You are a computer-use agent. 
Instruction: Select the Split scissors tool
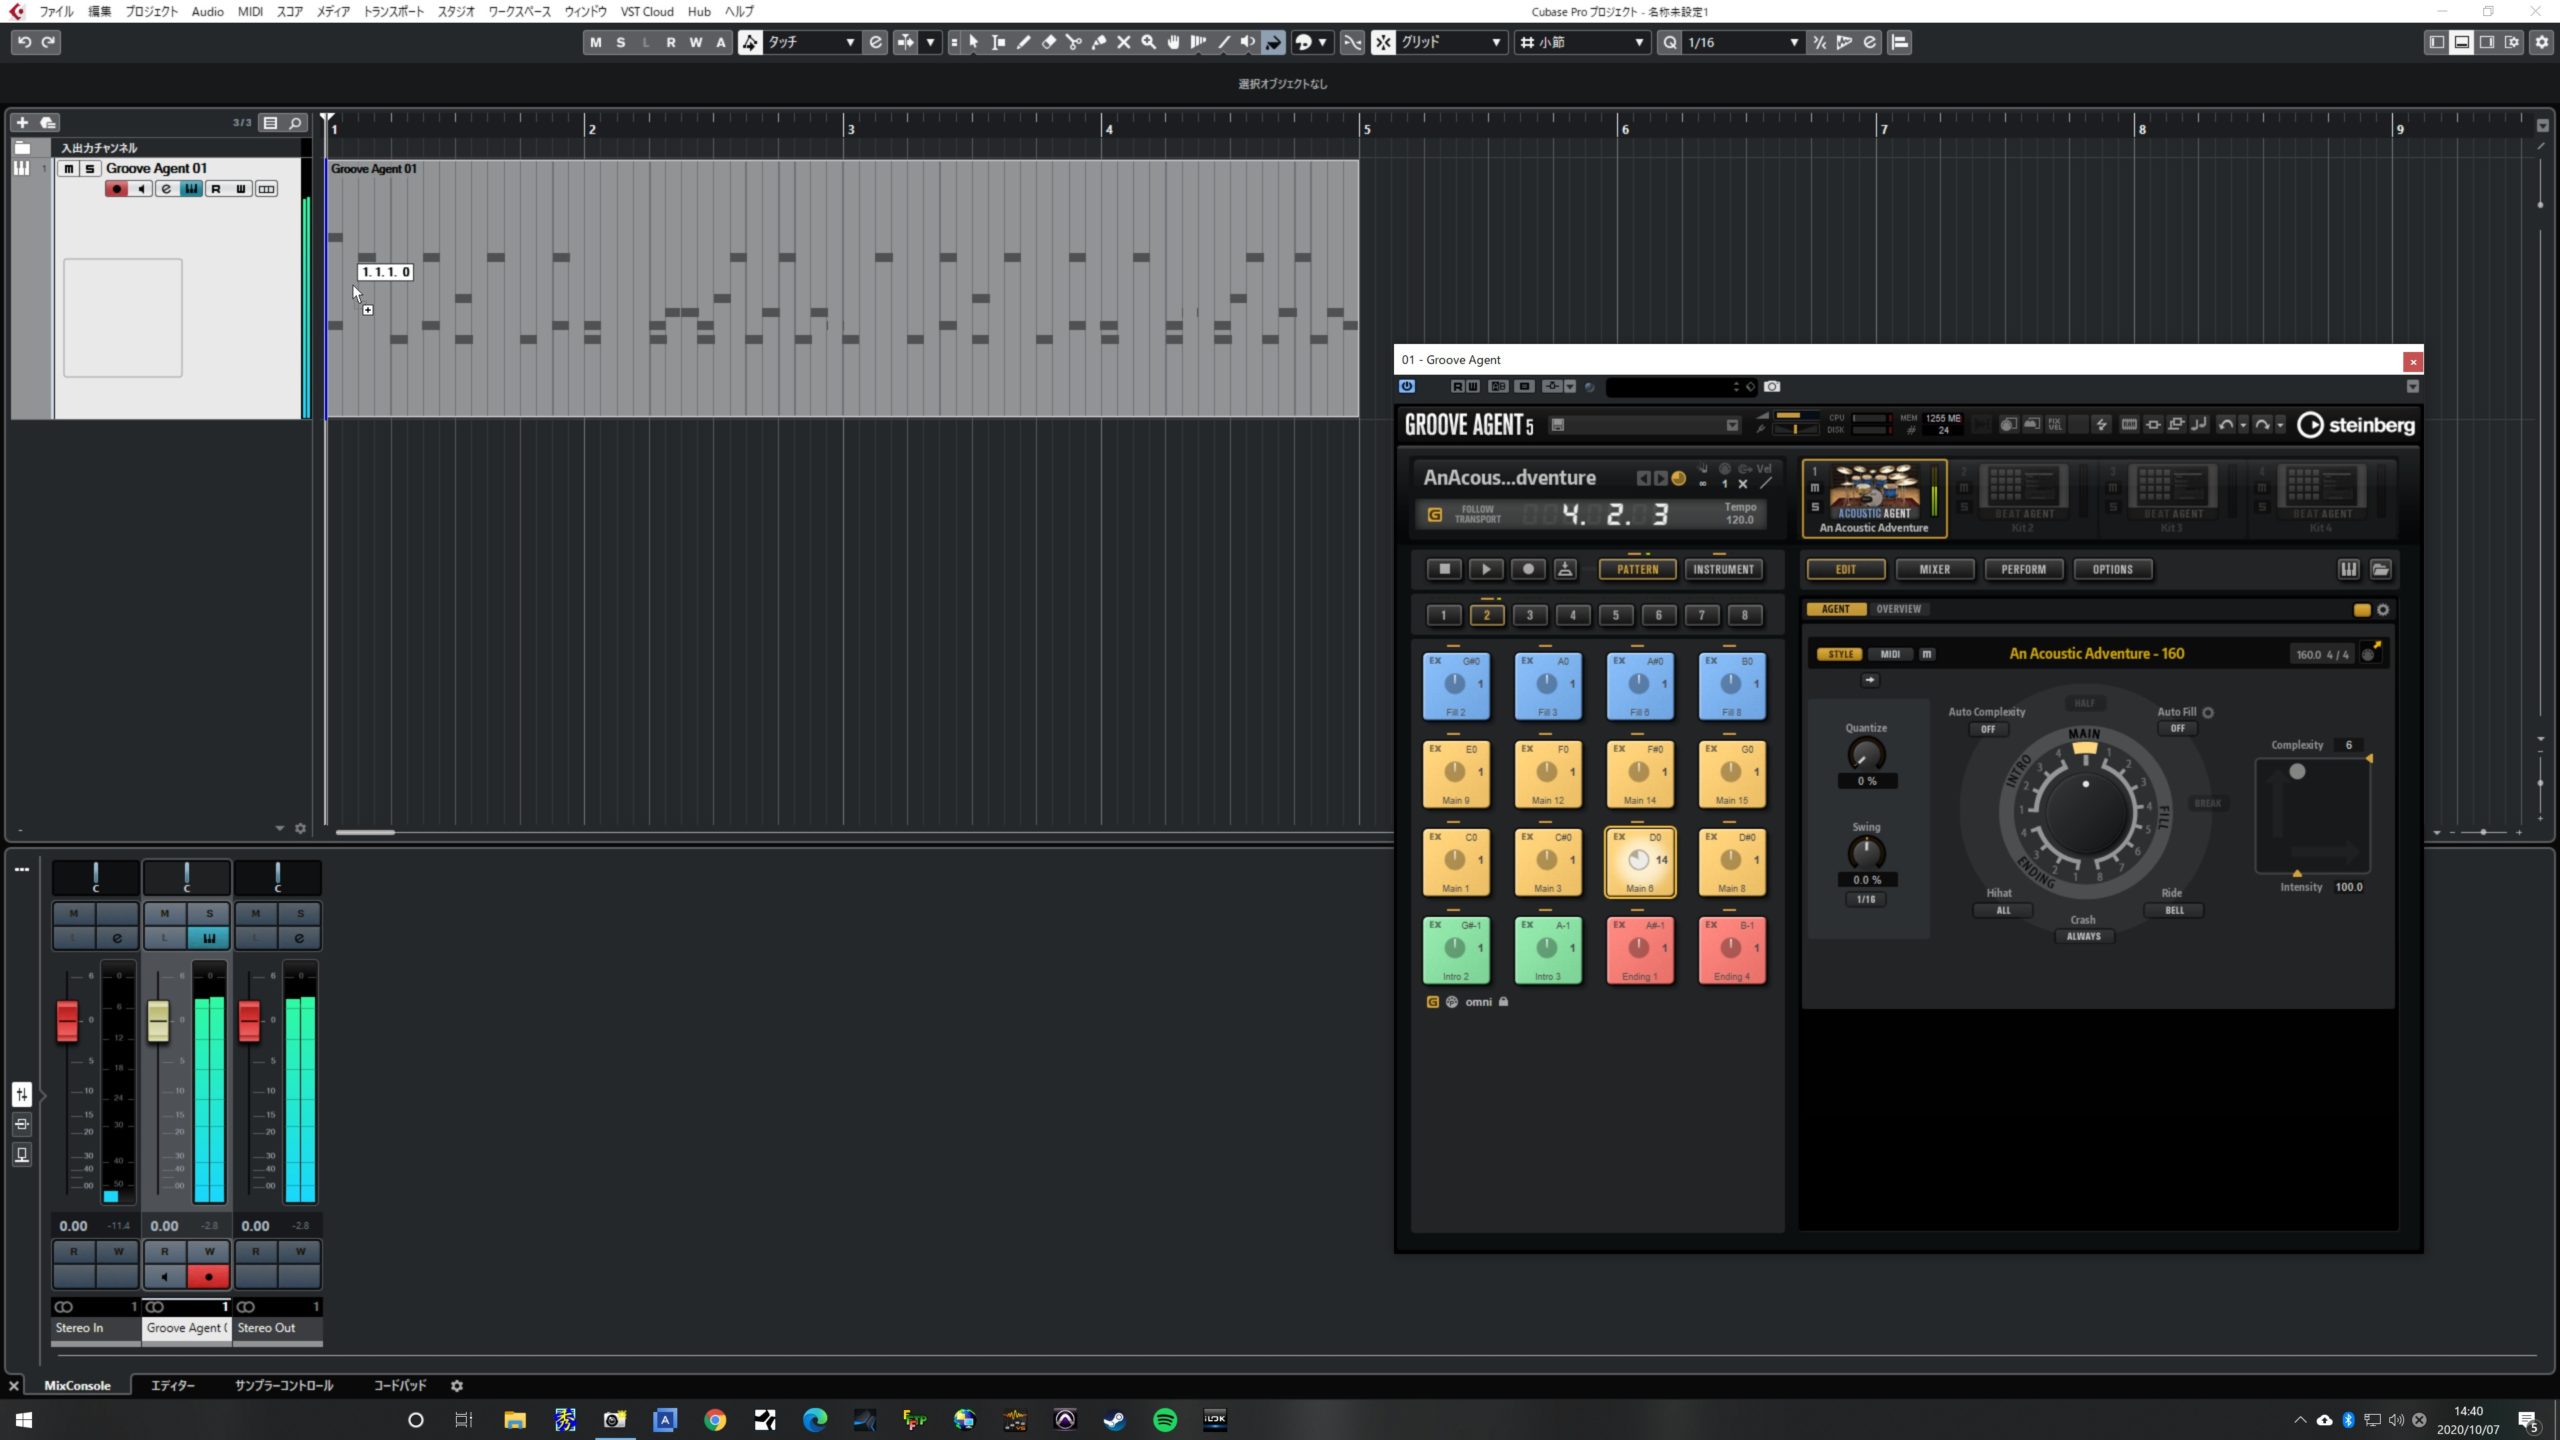tap(1073, 42)
